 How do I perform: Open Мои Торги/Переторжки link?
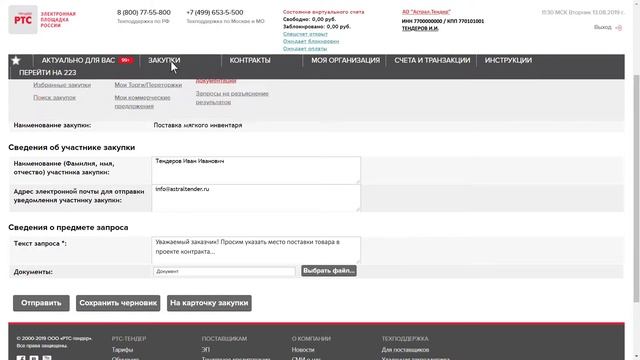[148, 85]
